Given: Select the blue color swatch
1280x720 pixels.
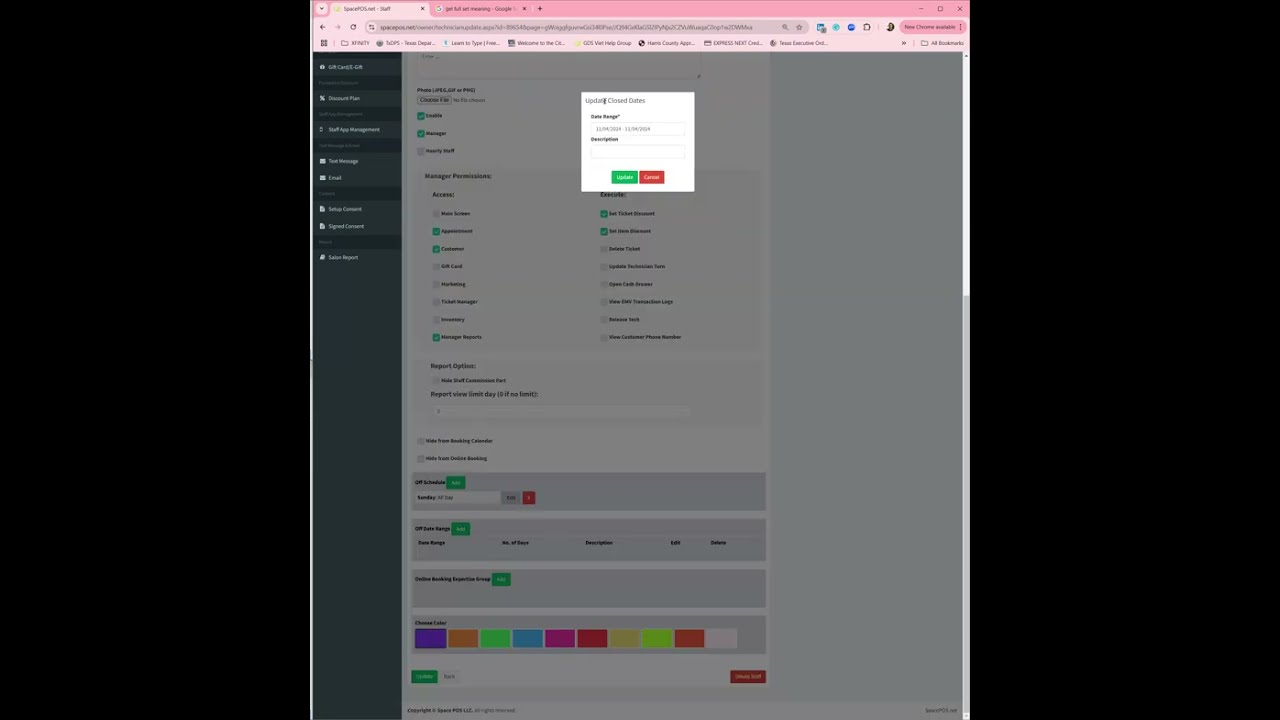Looking at the screenshot, I should [x=527, y=638].
